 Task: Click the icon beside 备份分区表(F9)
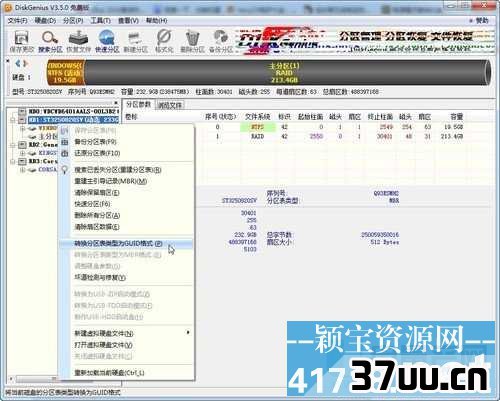tap(65, 142)
